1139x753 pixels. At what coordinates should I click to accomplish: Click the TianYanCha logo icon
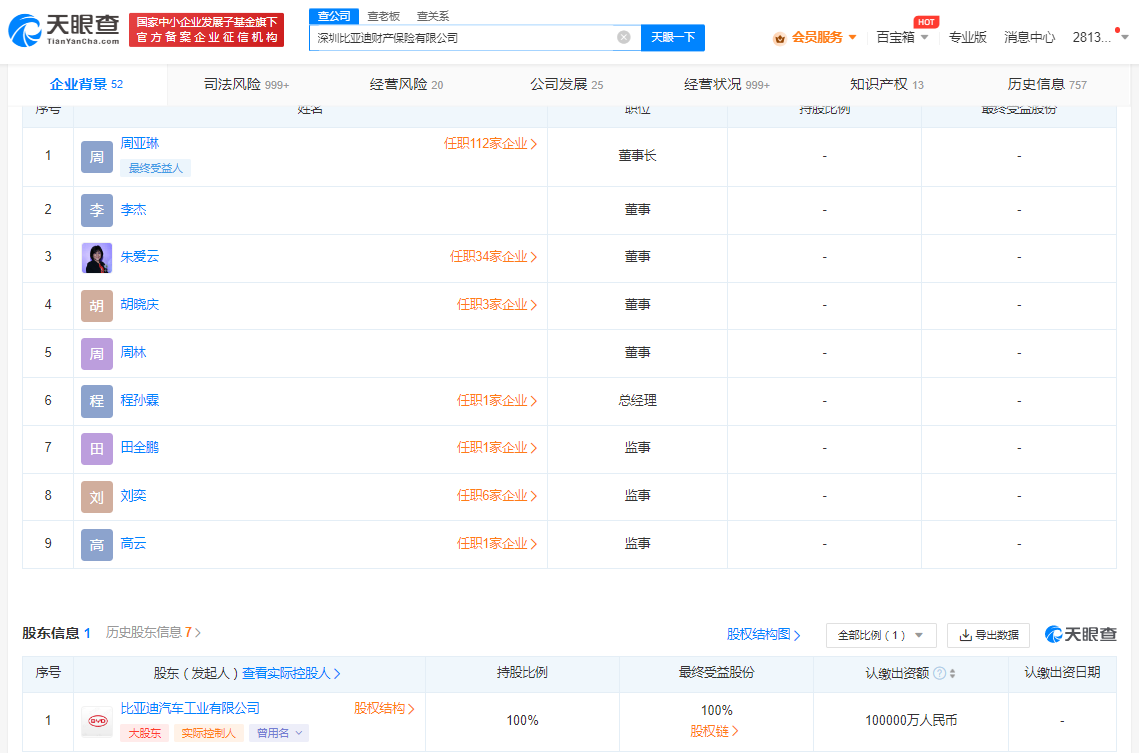coord(26,30)
